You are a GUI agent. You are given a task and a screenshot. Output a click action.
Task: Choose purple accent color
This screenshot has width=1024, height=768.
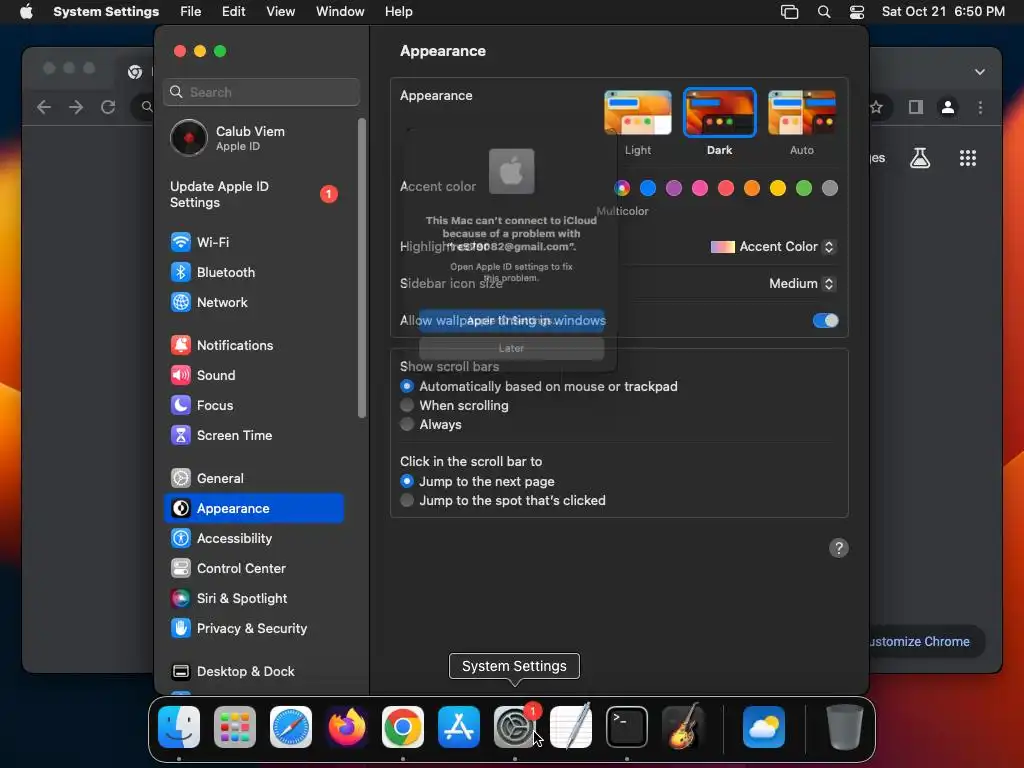pos(674,189)
